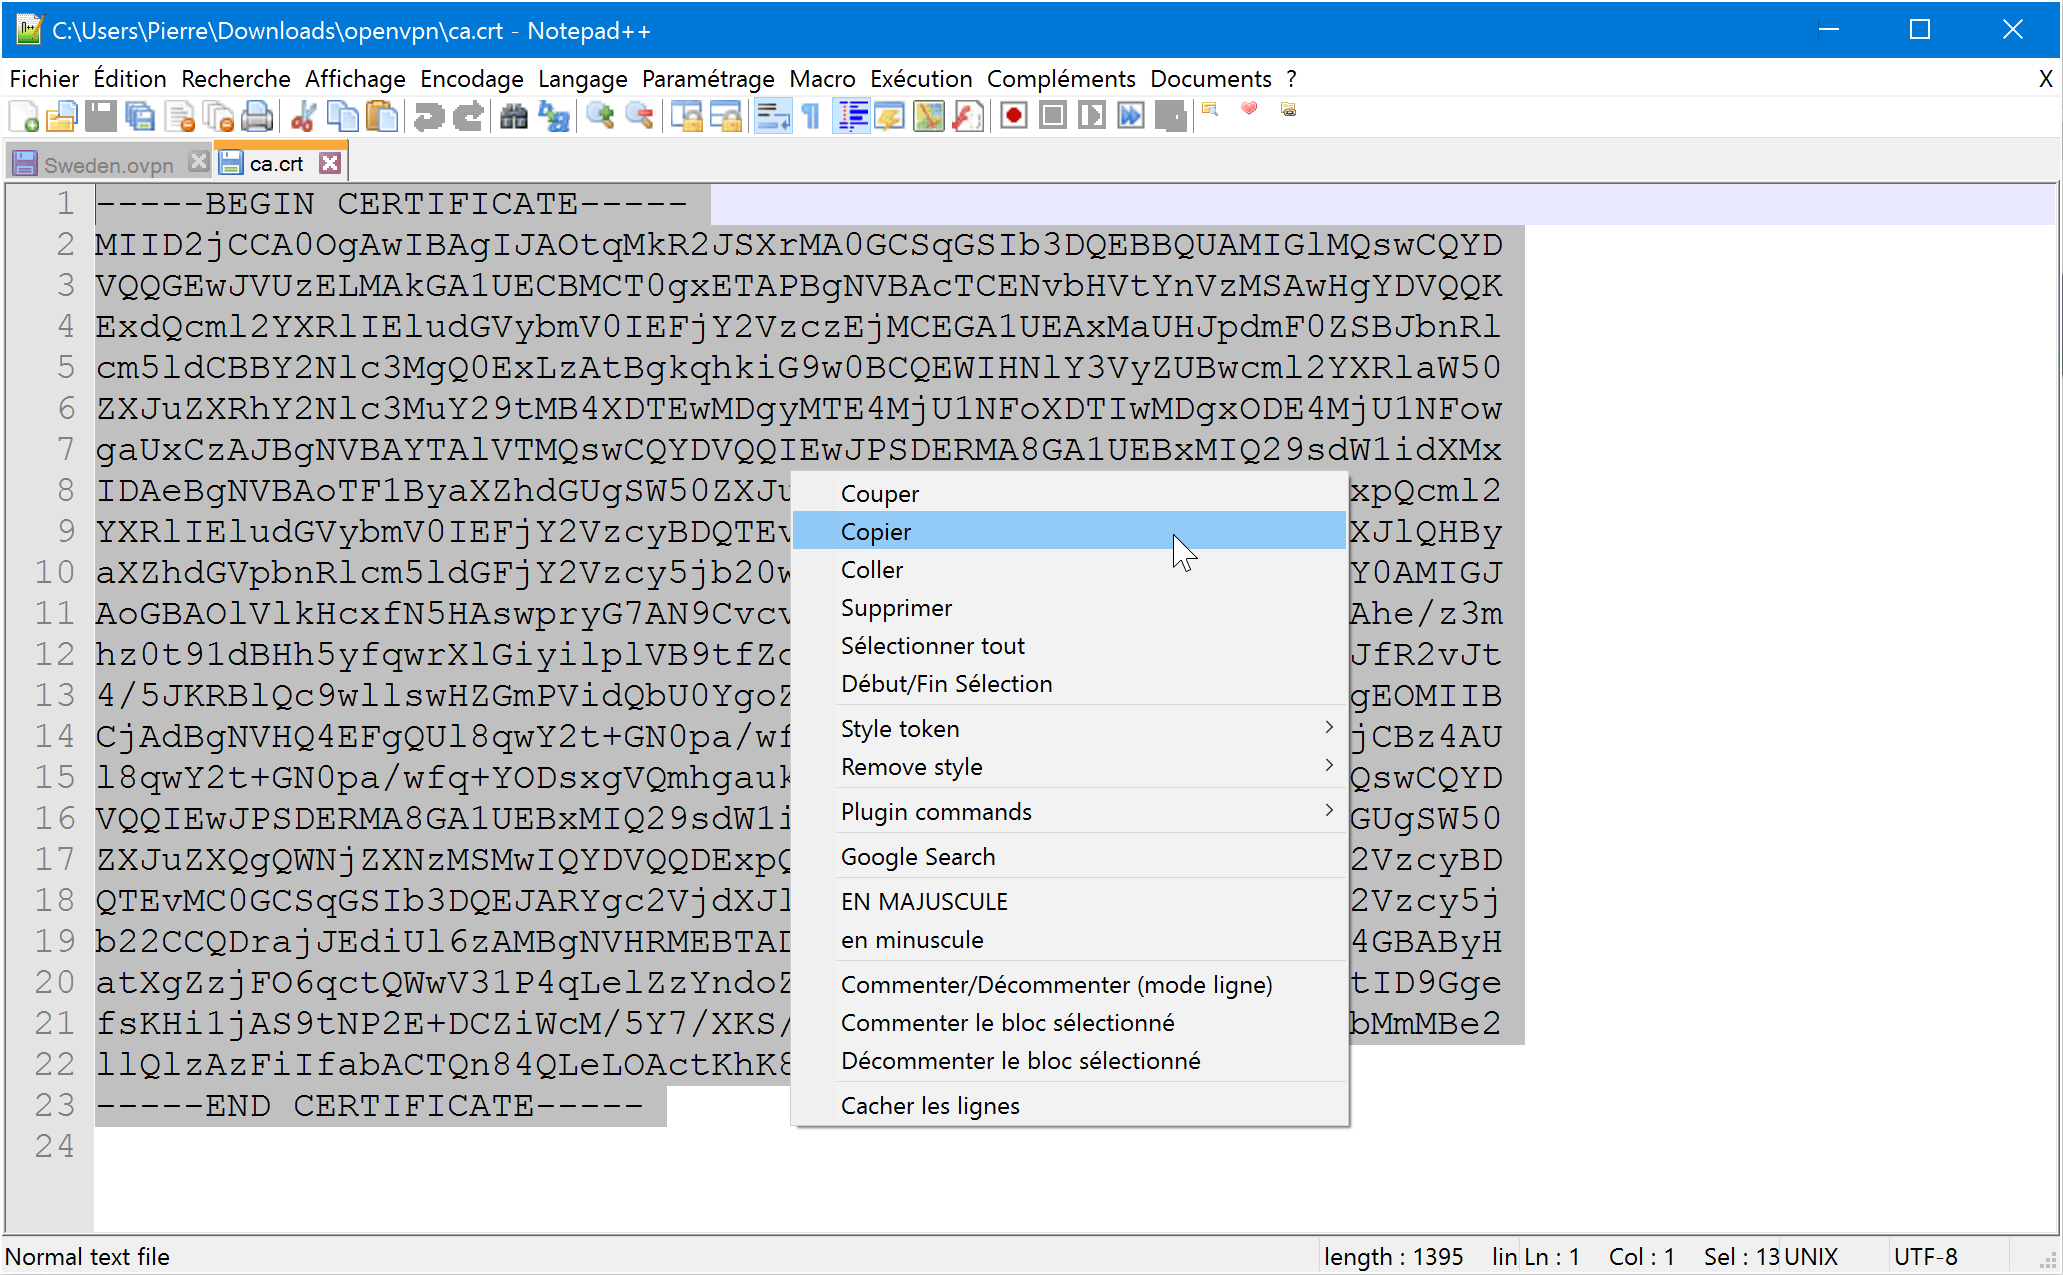
Task: Click the Zoom in magnifier icon
Action: pyautogui.click(x=600, y=116)
